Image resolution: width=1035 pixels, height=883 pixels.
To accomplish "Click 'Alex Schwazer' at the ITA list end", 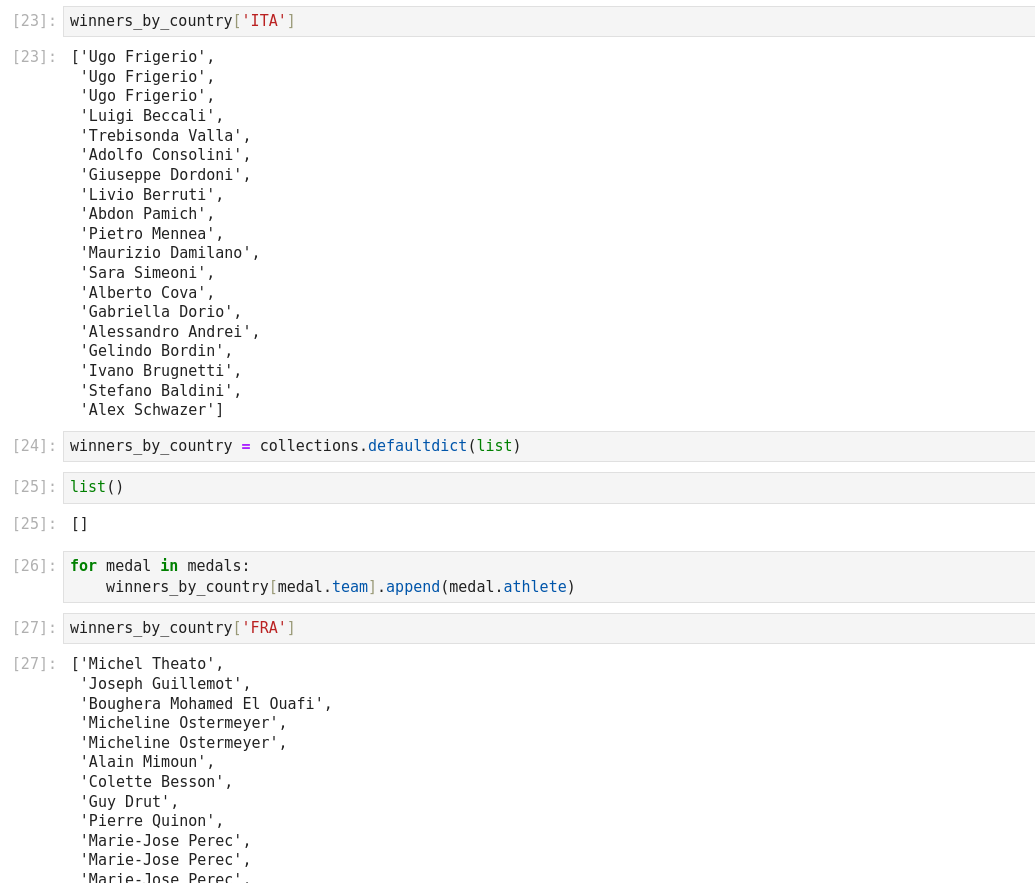I will click(x=150, y=410).
